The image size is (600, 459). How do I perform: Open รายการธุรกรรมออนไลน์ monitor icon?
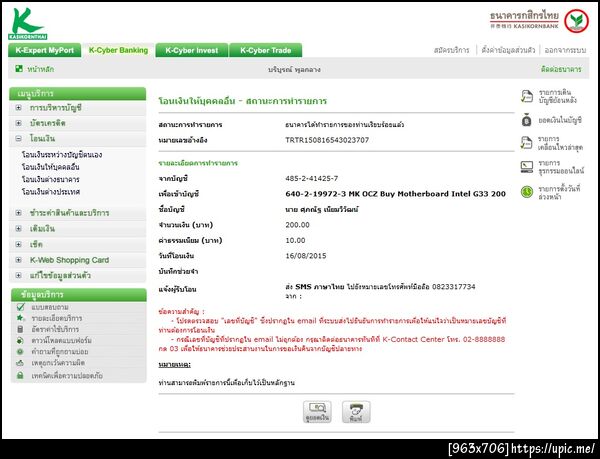point(527,167)
